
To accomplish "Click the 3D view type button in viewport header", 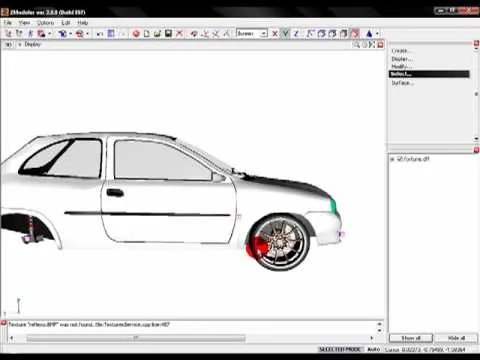I will pos(8,45).
